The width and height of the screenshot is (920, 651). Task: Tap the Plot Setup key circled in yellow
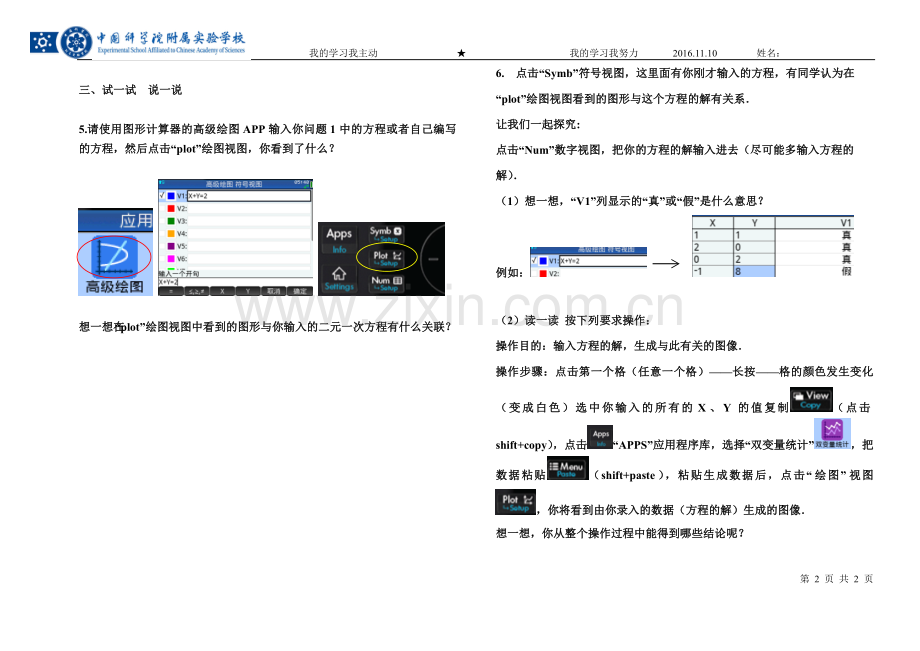(x=387, y=258)
